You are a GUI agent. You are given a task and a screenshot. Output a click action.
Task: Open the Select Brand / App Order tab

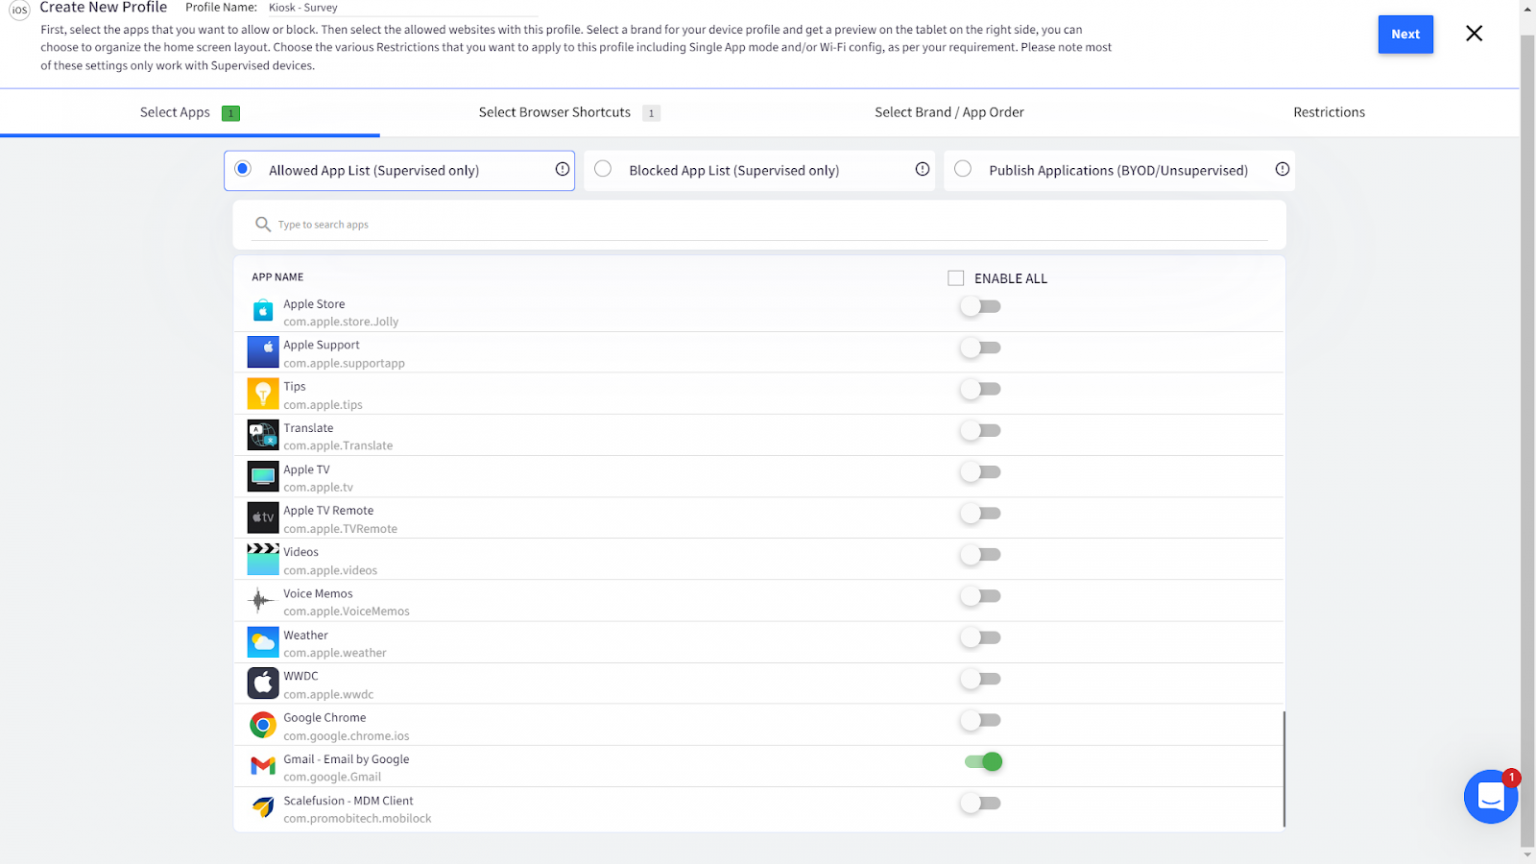[949, 112]
